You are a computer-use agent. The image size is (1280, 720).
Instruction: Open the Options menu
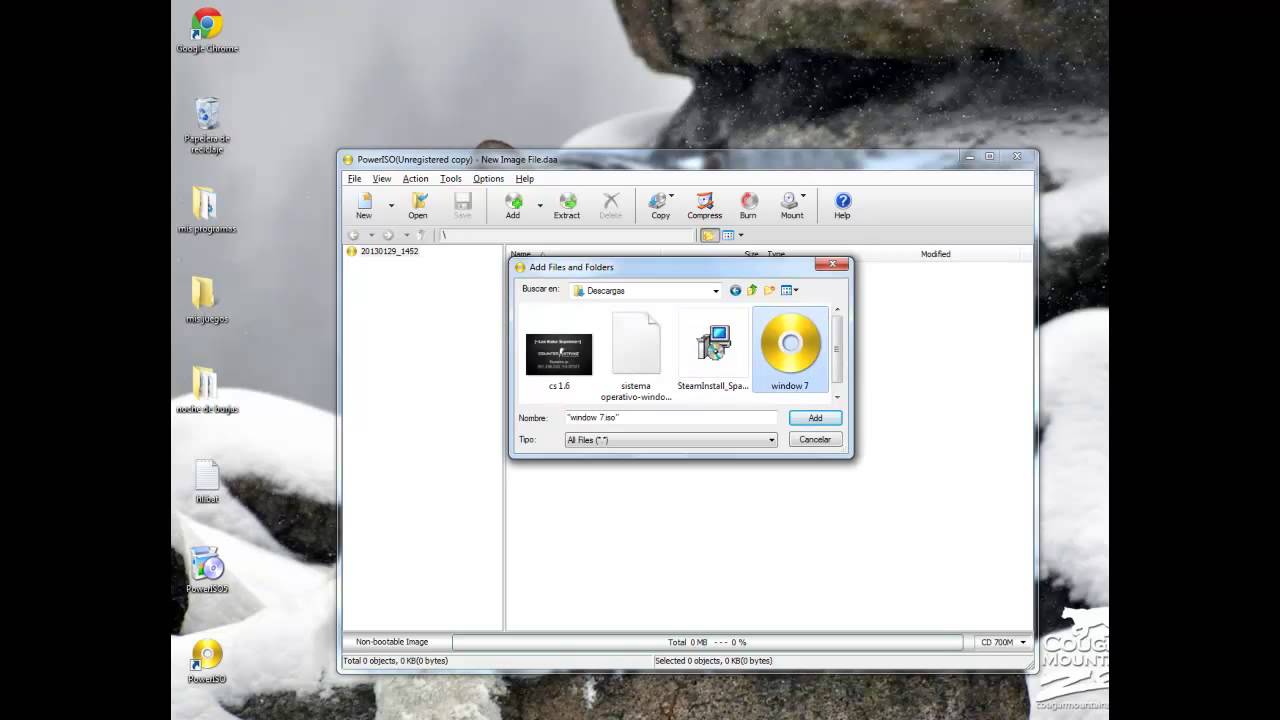tap(488, 179)
